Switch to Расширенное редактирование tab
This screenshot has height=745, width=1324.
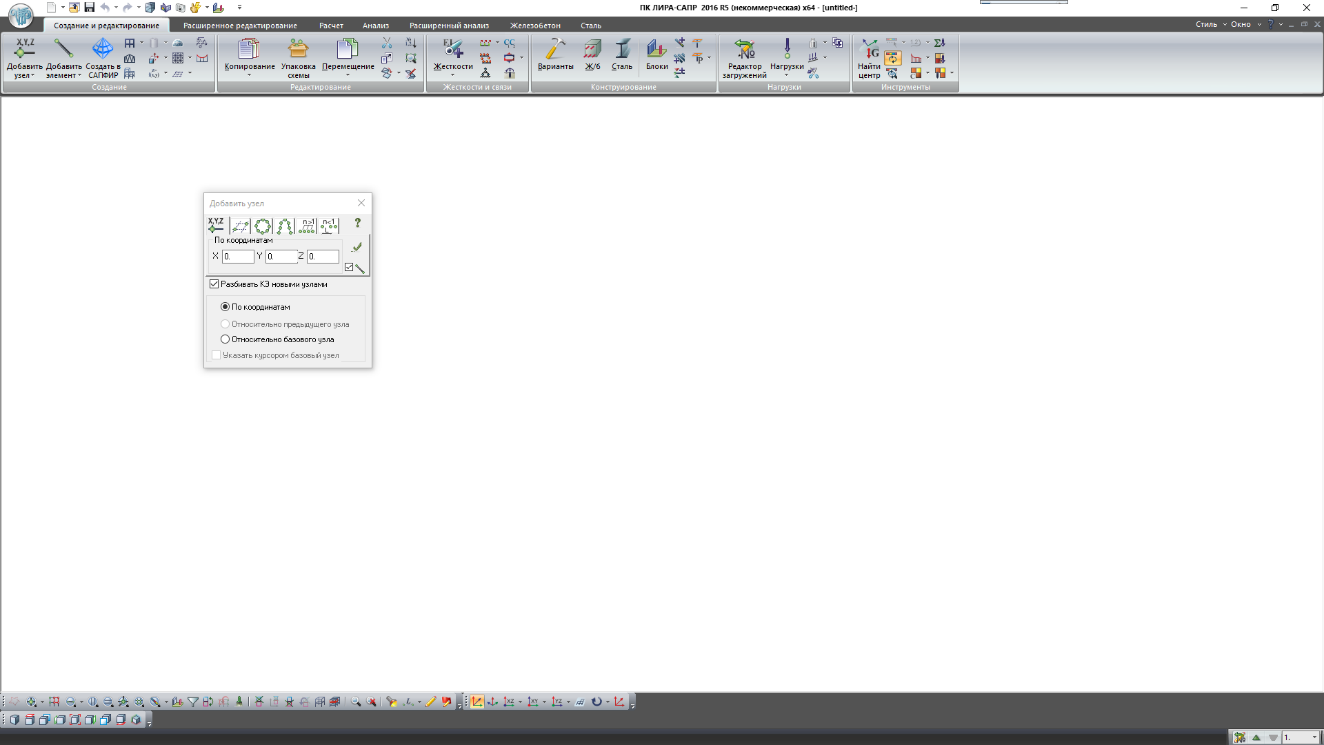(x=240, y=25)
